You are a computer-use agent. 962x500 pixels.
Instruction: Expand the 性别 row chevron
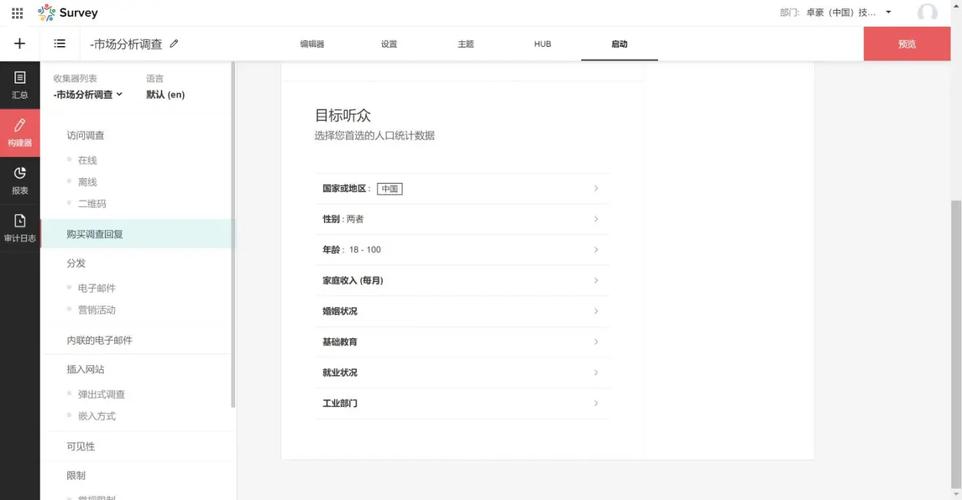596,219
